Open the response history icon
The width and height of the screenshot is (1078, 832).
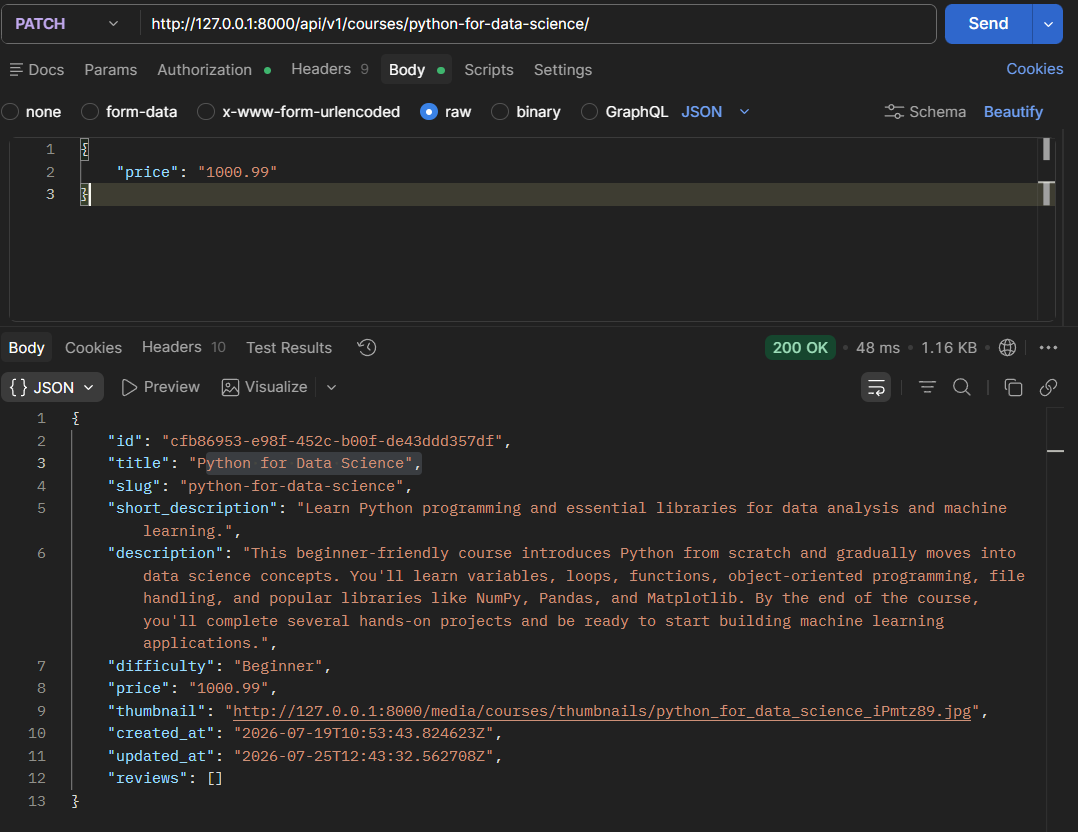(x=366, y=348)
